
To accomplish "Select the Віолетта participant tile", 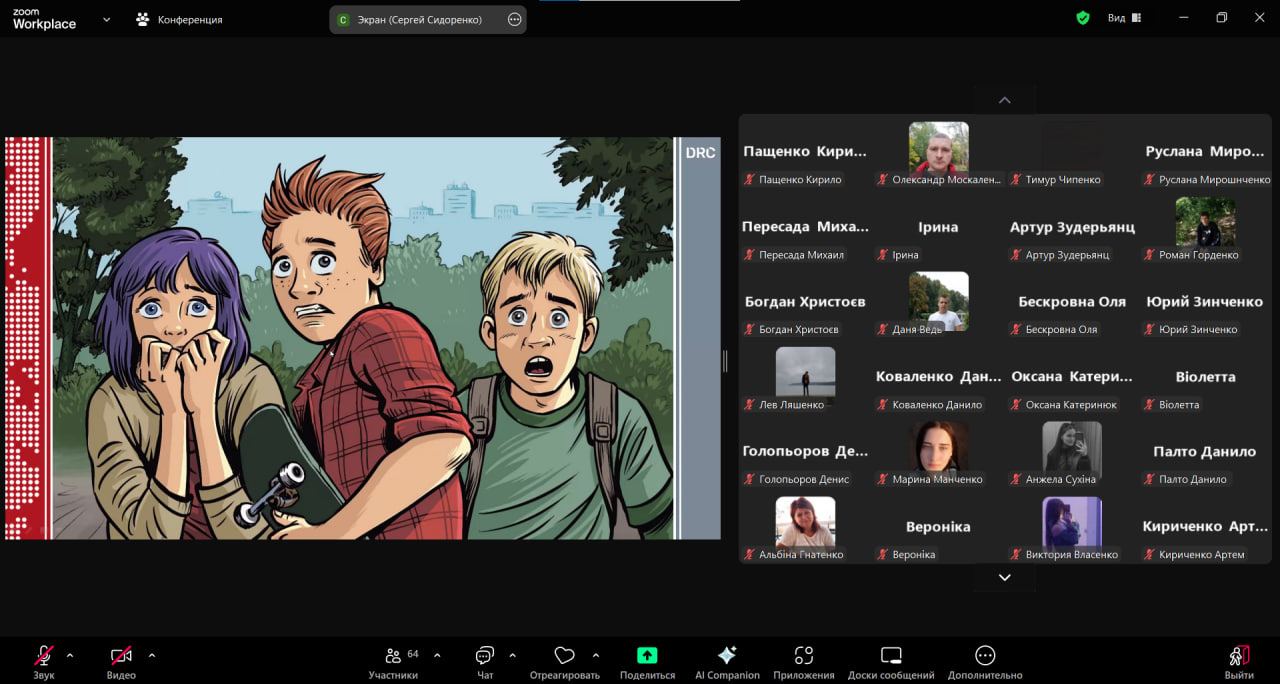I will [x=1205, y=377].
